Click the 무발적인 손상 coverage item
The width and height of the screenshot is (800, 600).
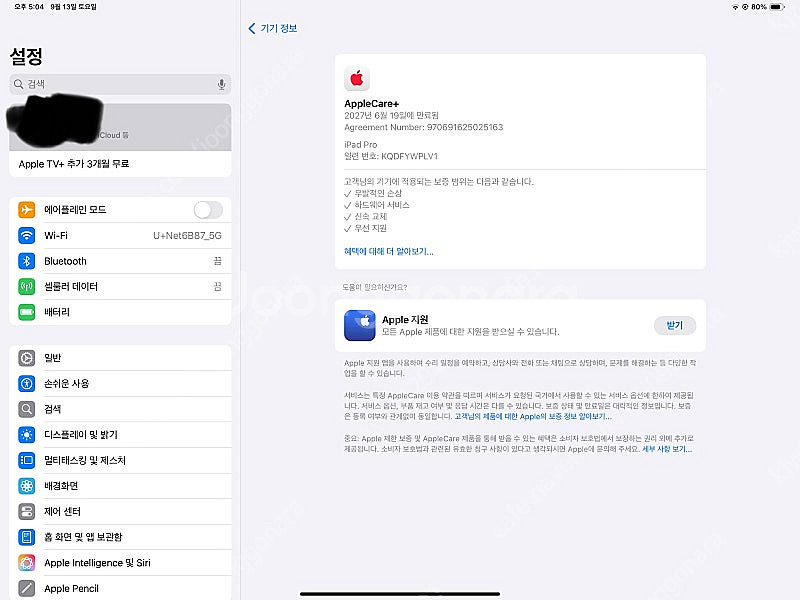pos(373,193)
